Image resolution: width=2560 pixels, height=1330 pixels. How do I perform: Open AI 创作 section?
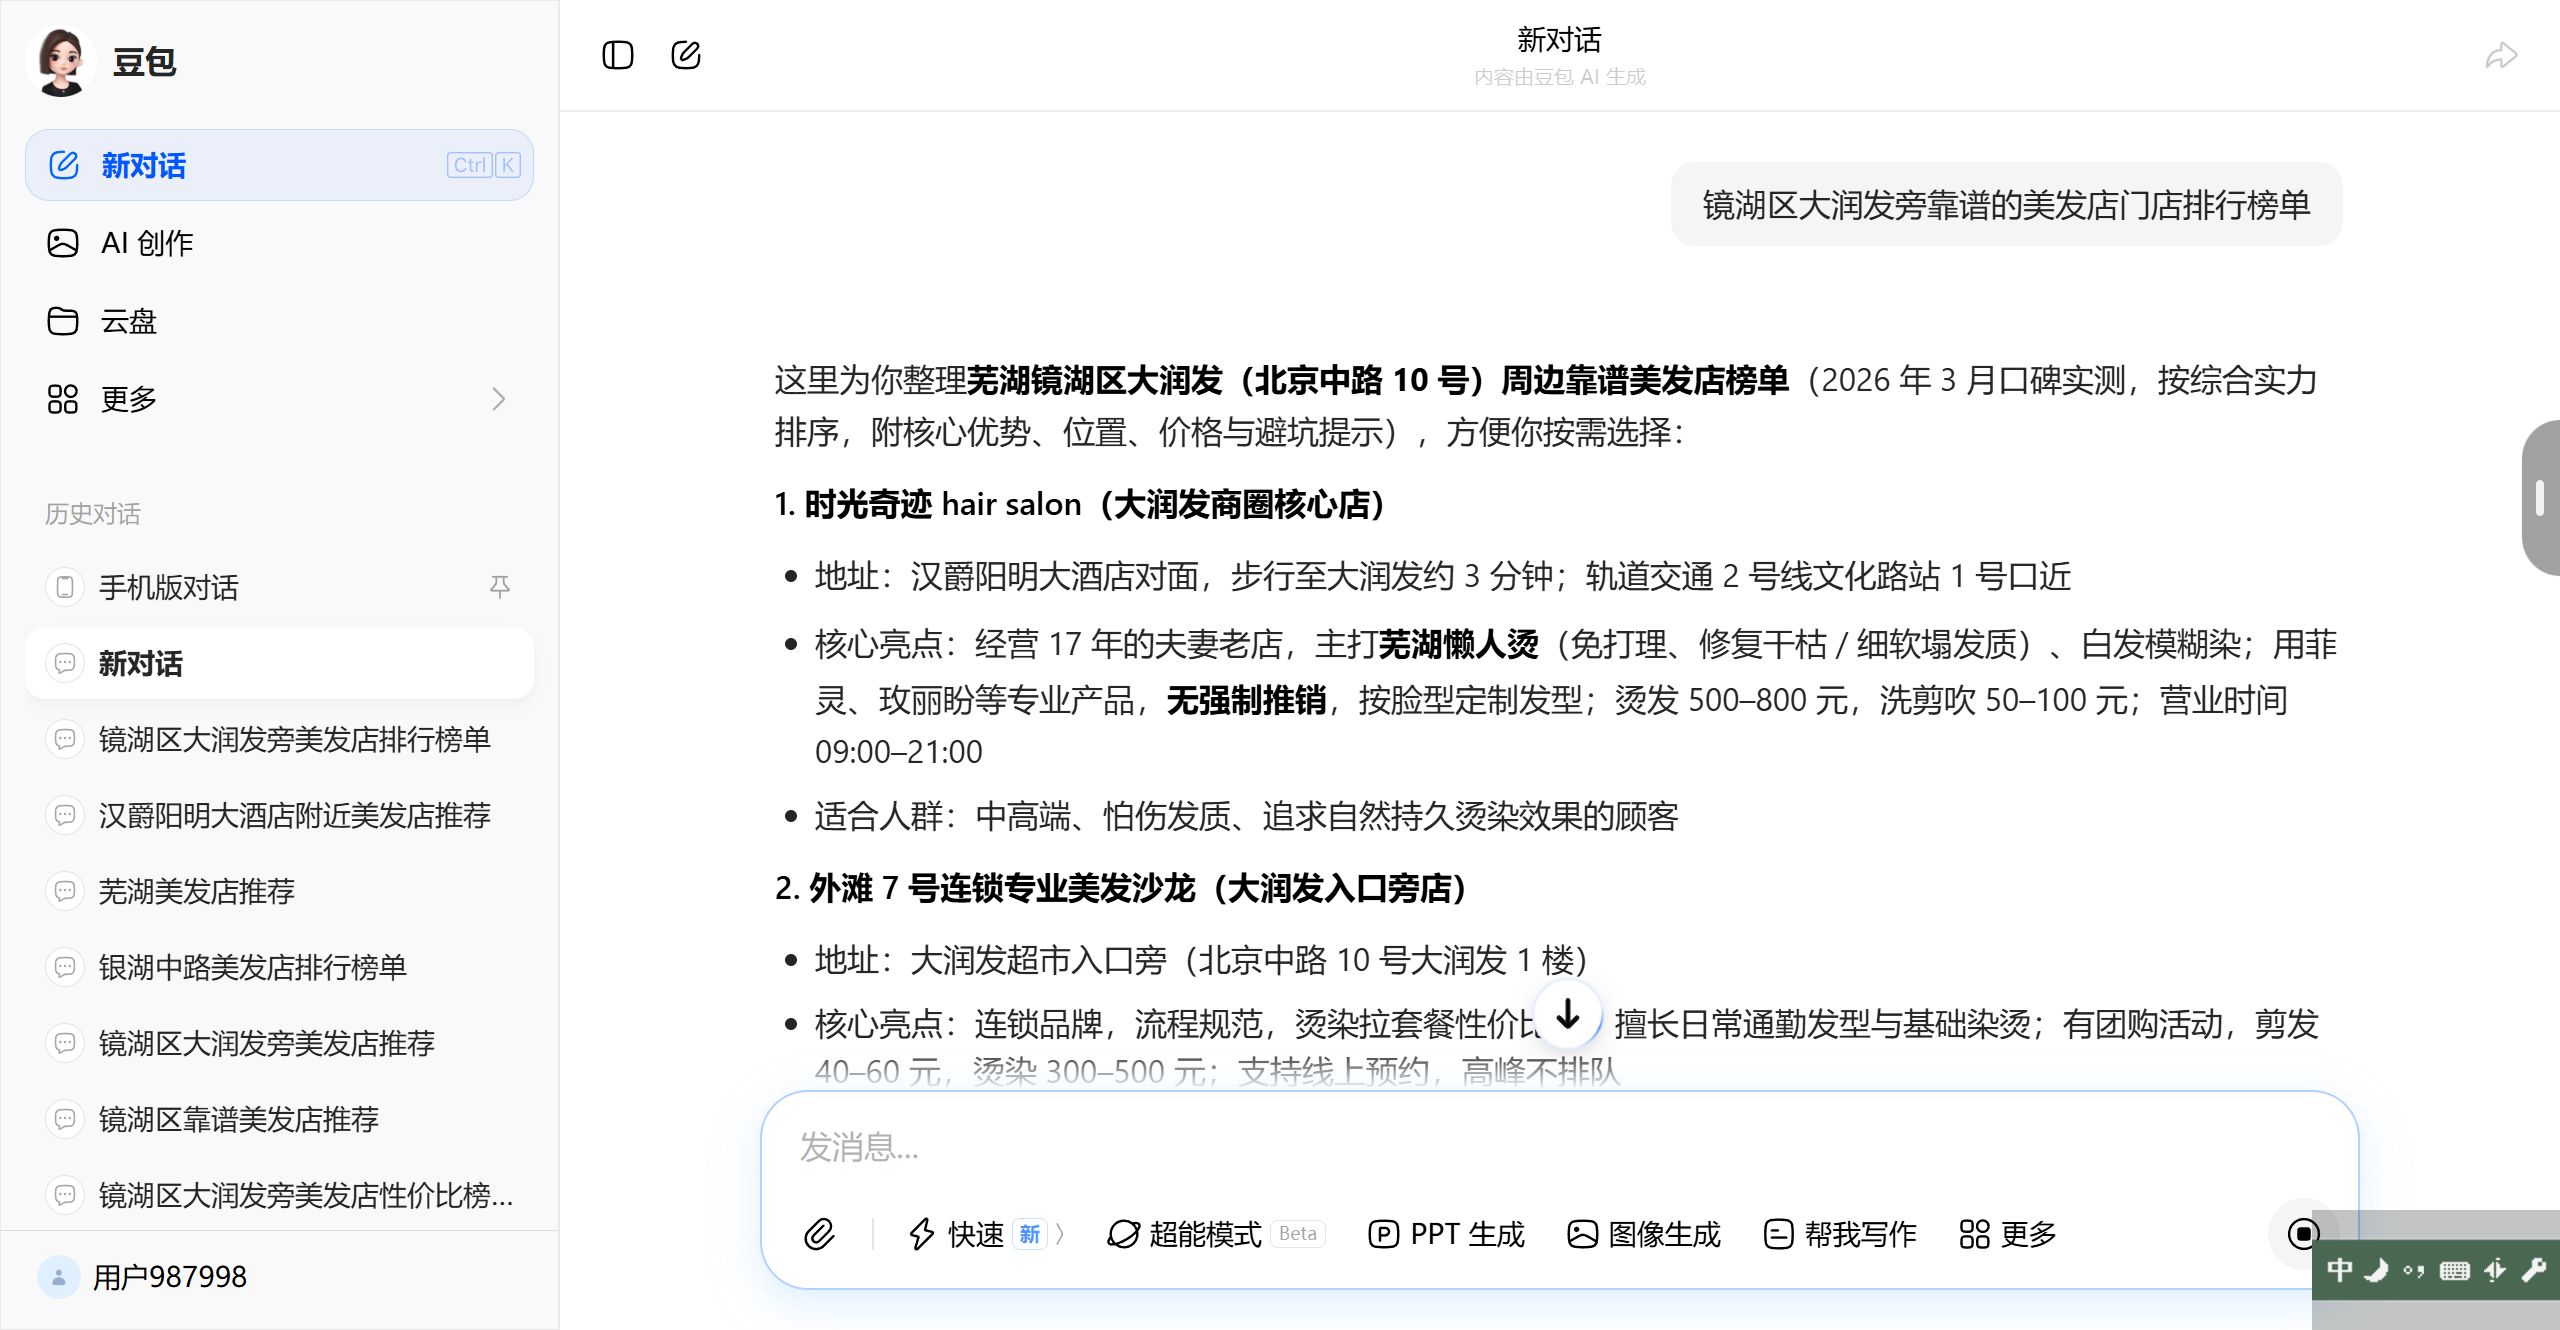pos(279,243)
